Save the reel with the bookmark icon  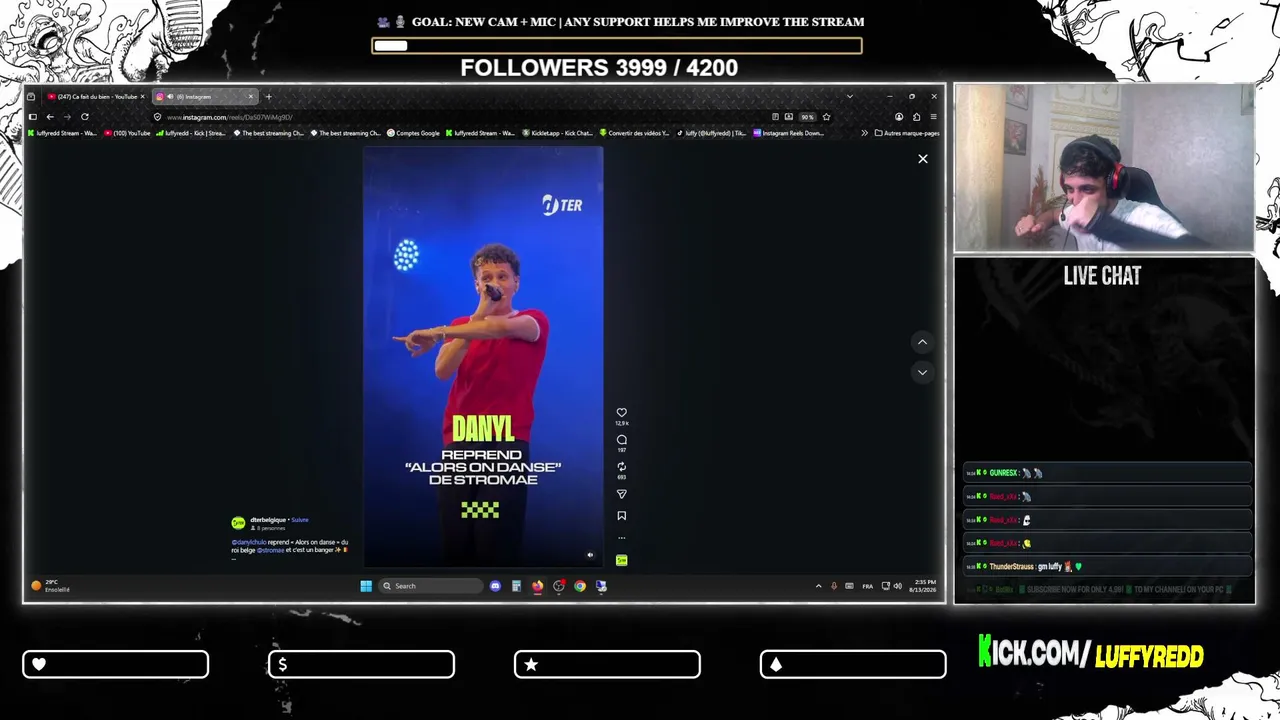621,516
